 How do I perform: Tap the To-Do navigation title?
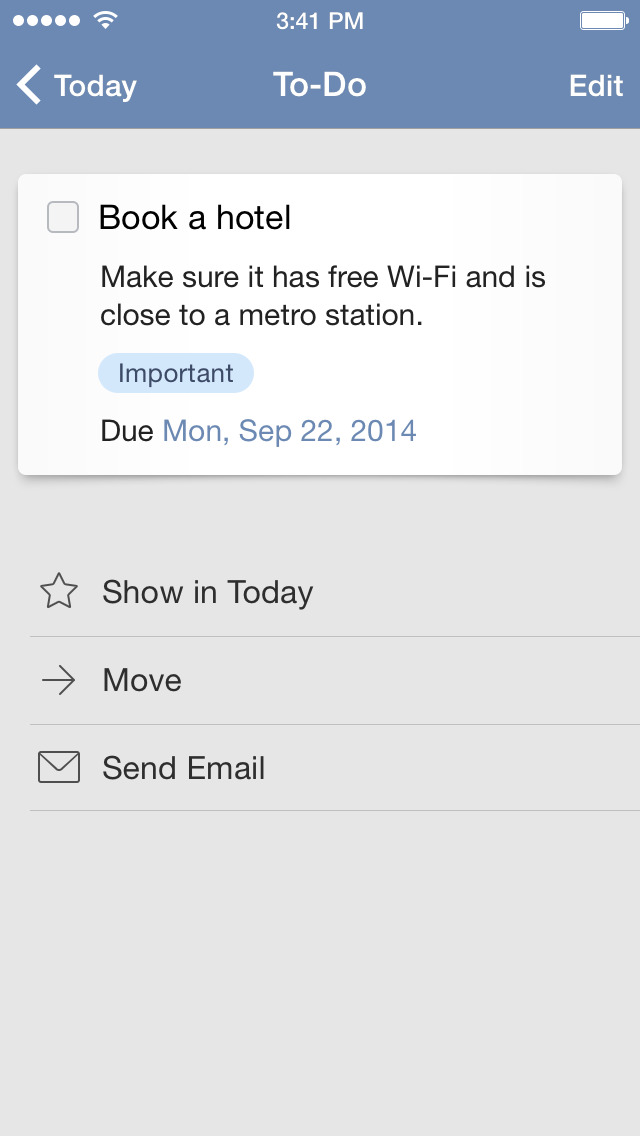(x=320, y=86)
